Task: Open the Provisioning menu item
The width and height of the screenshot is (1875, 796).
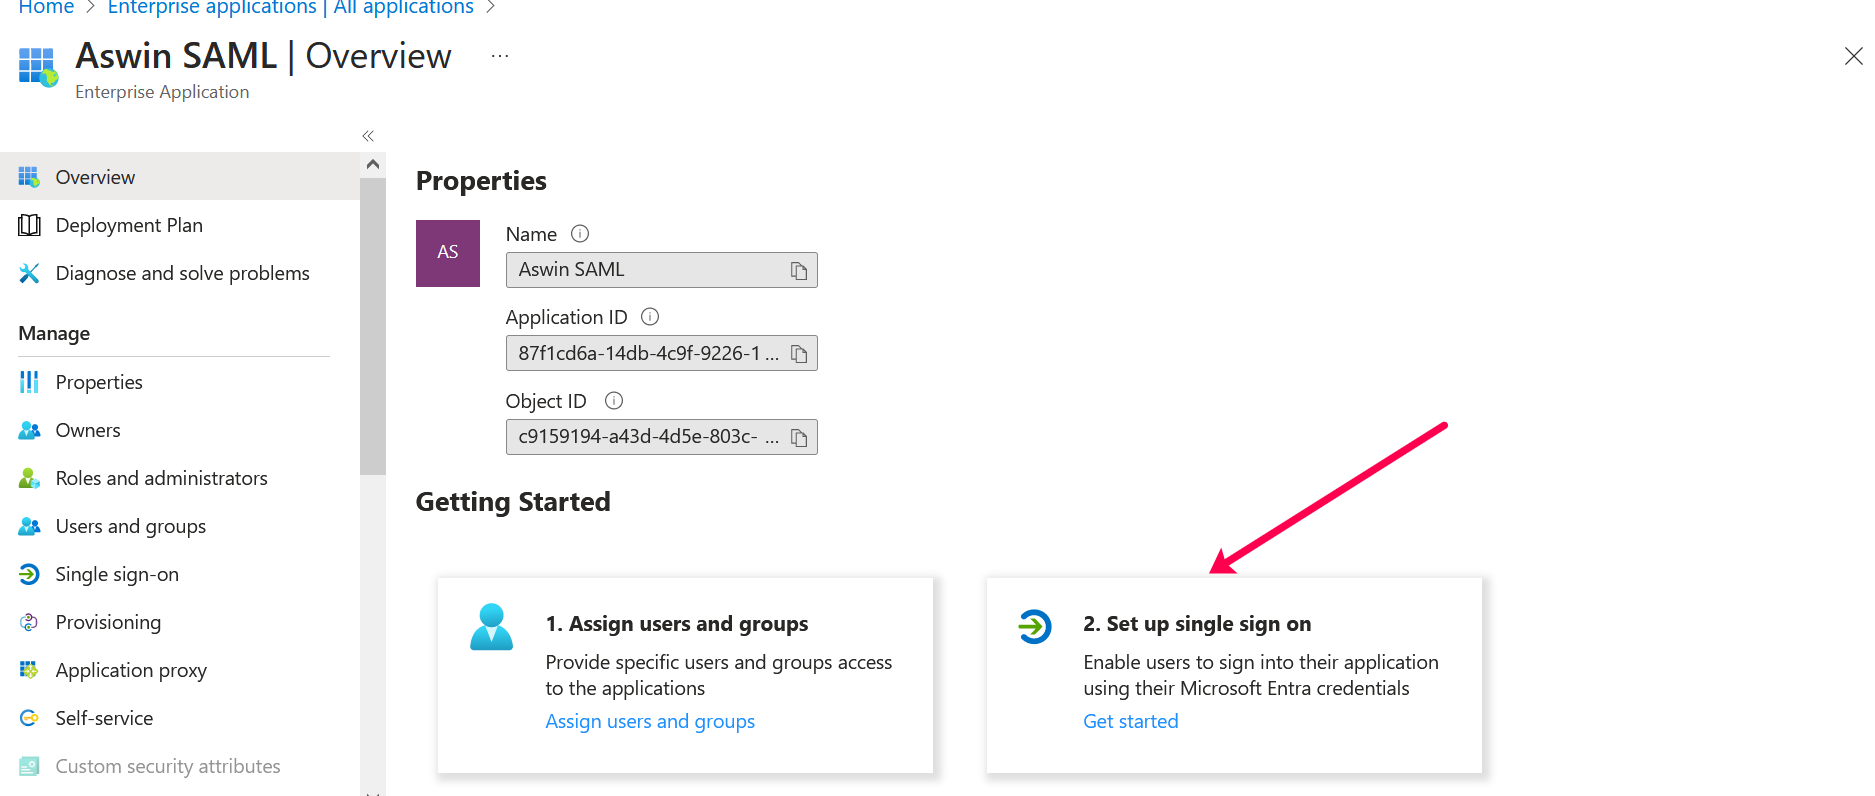Action: [x=108, y=622]
